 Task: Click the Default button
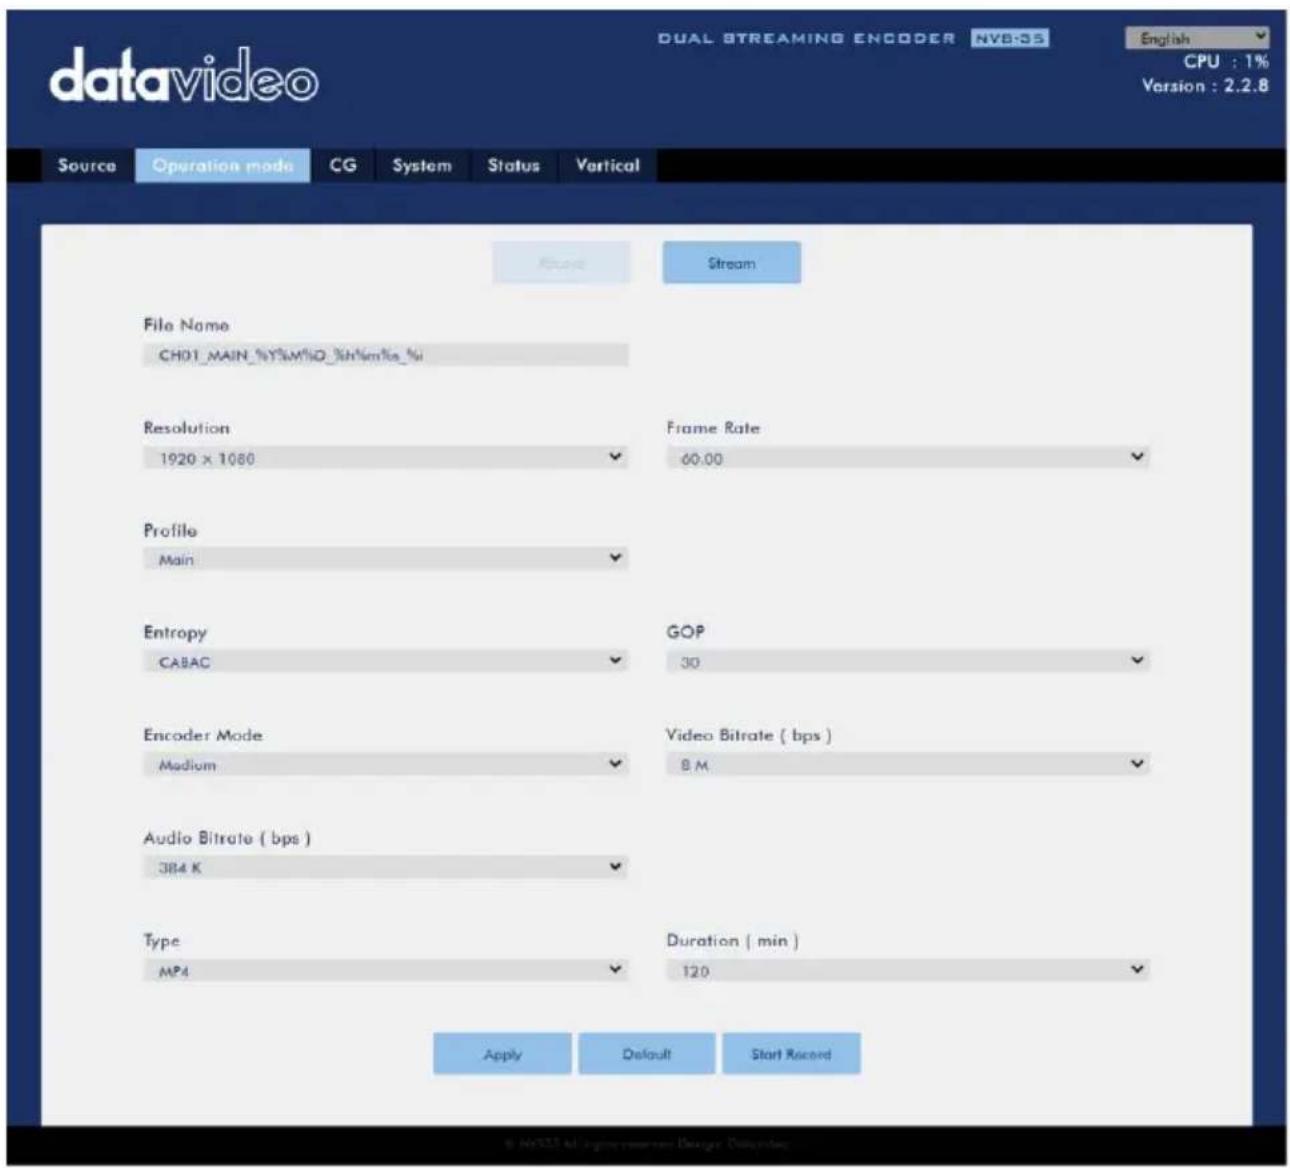point(646,1054)
